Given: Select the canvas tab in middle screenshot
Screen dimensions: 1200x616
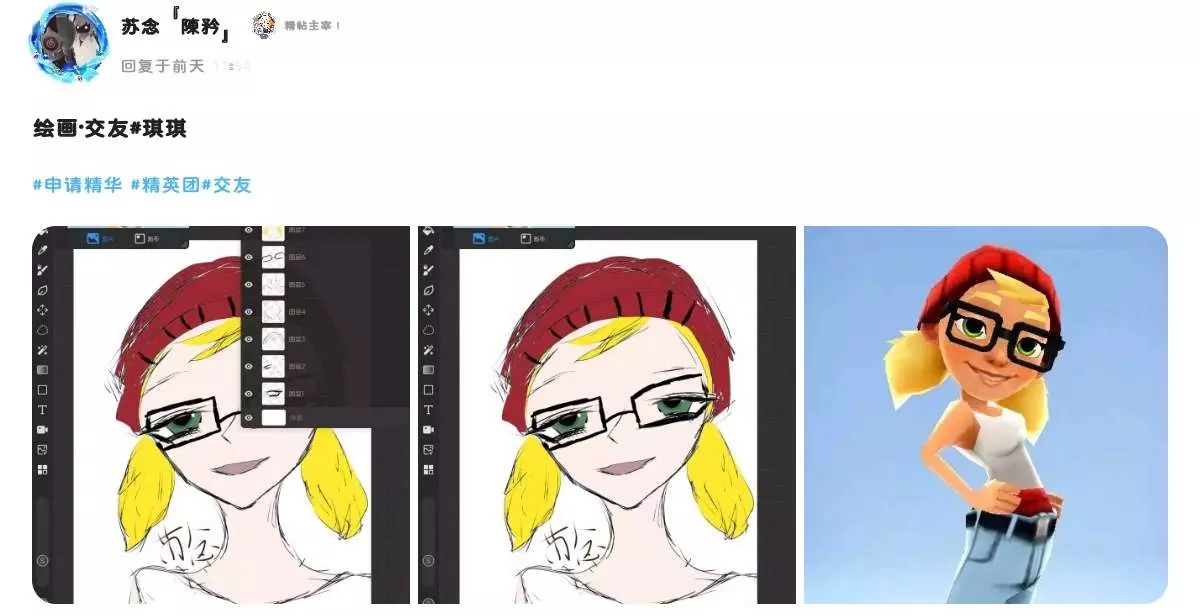Looking at the screenshot, I should pyautogui.click(x=532, y=238).
